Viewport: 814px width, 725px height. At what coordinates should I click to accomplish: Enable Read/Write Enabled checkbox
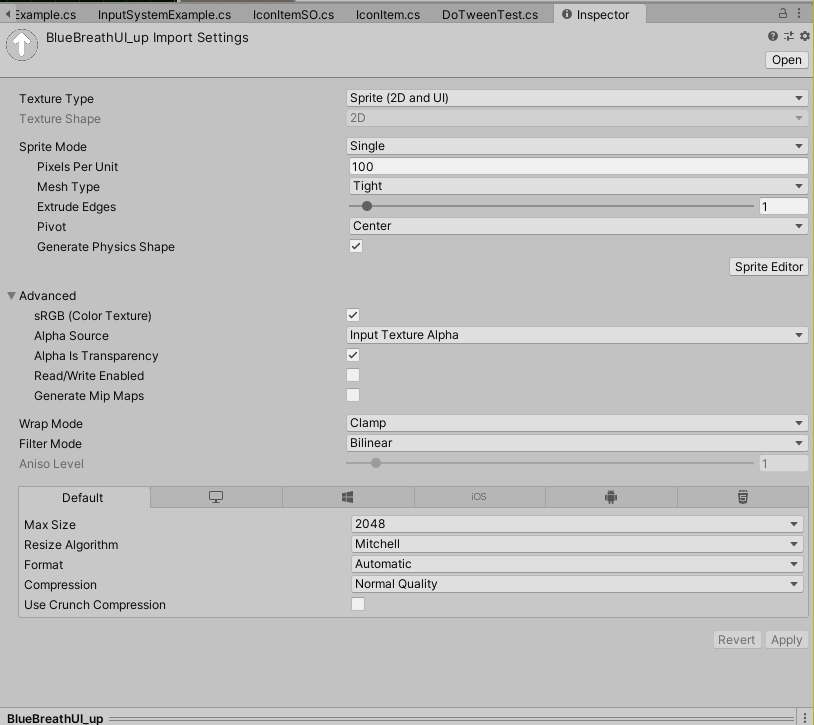coord(353,375)
